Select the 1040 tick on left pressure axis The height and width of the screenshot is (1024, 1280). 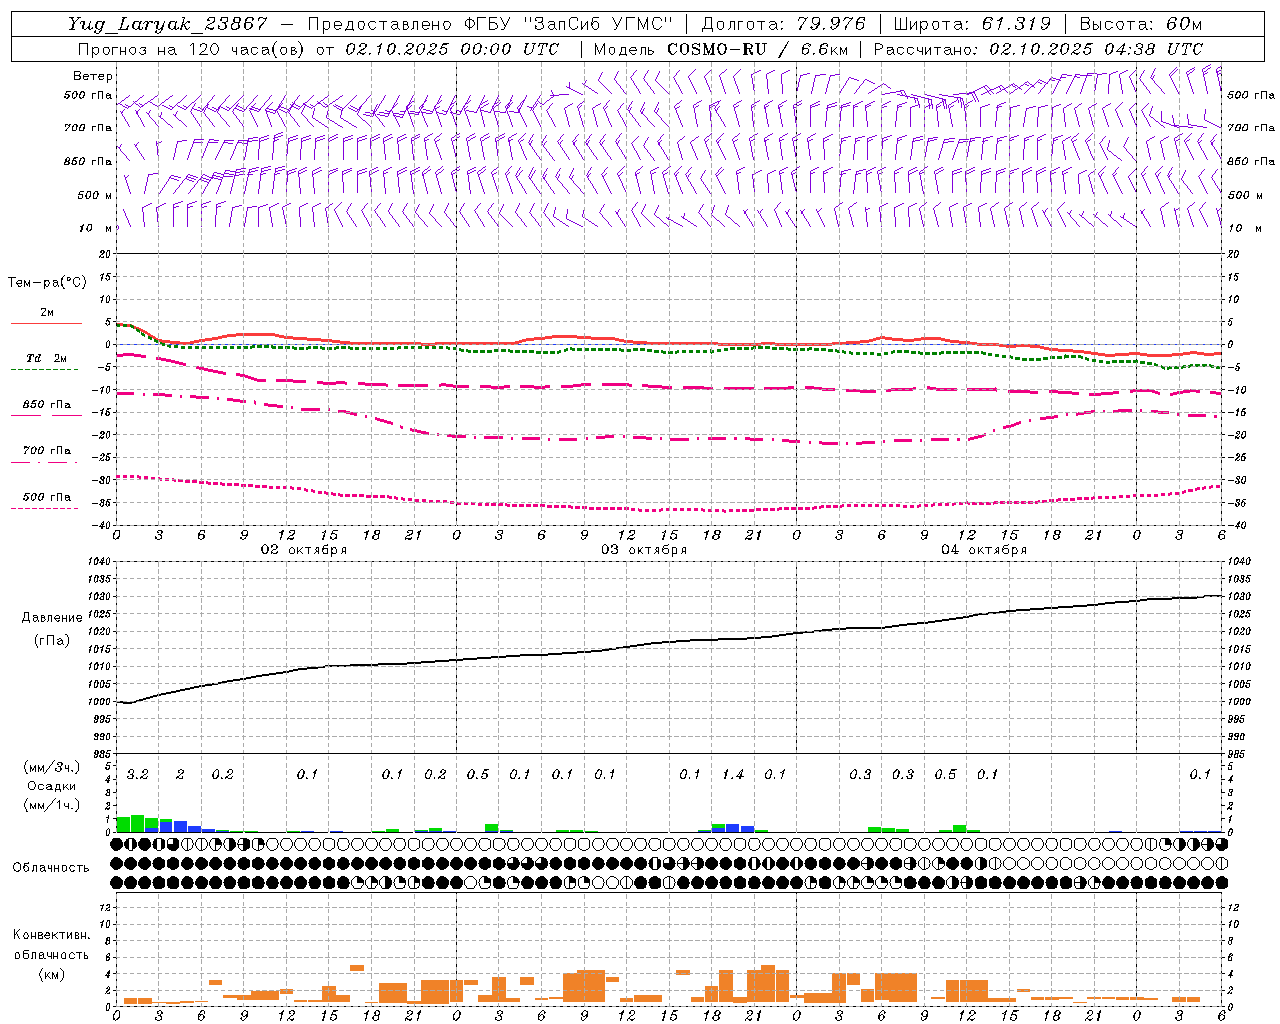coord(100,562)
